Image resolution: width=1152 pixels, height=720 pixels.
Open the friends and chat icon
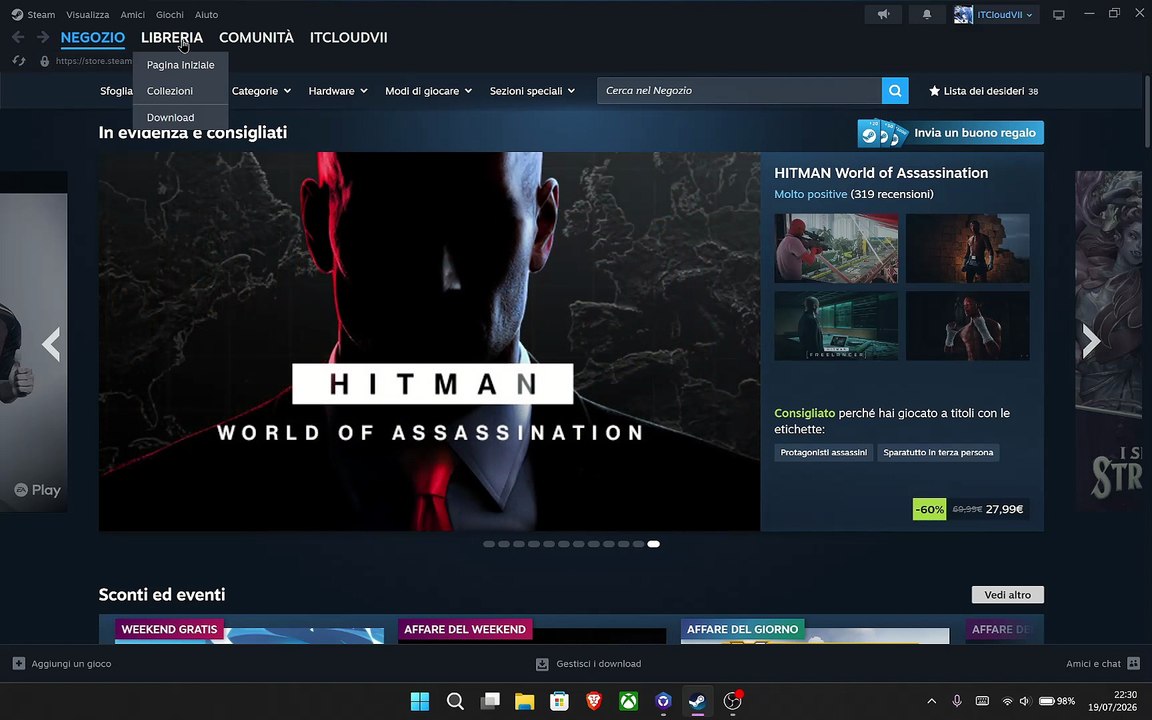click(1133, 663)
